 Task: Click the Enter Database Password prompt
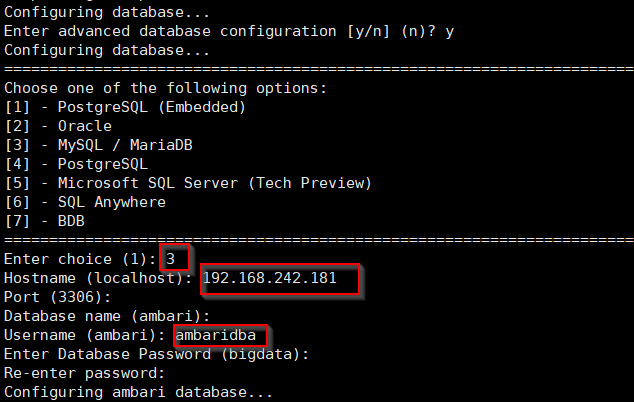(156, 354)
